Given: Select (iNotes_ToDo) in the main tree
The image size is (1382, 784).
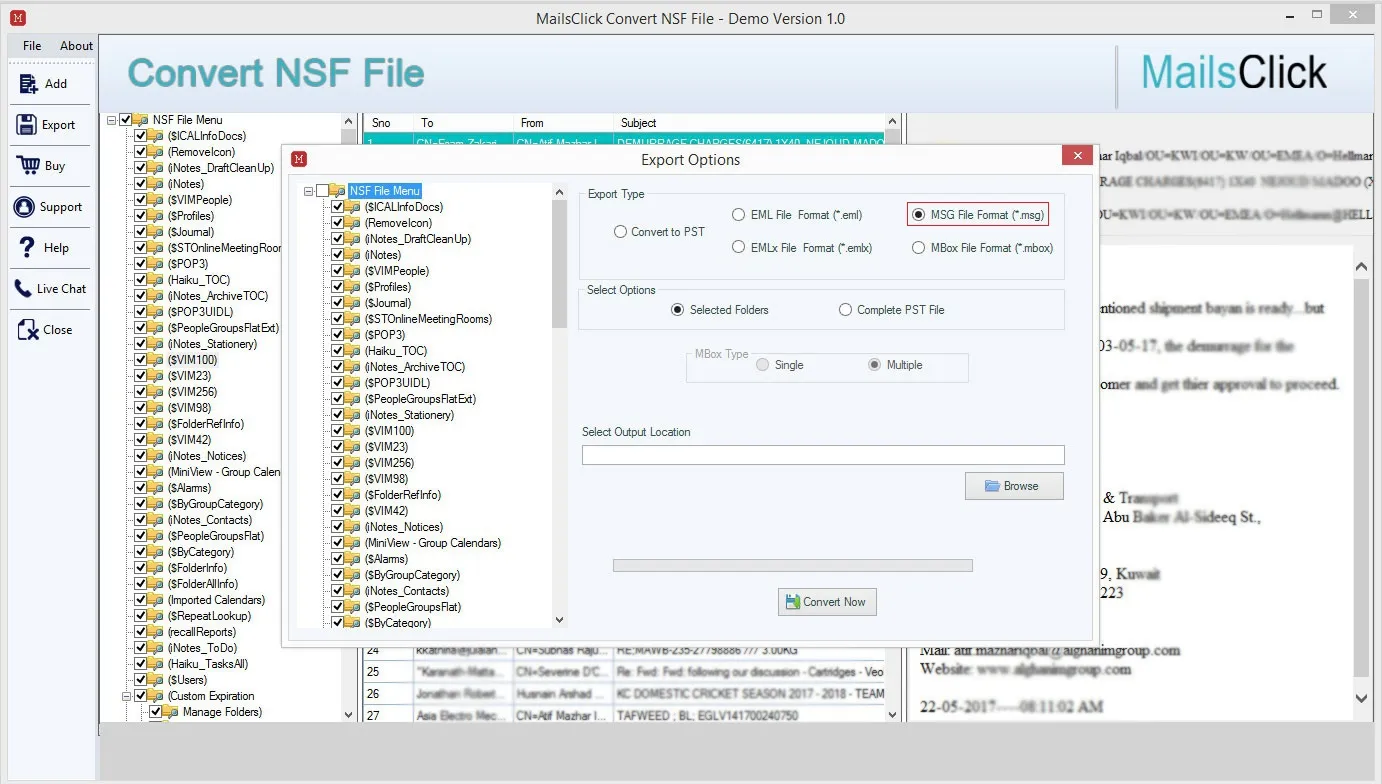Looking at the screenshot, I should pos(202,648).
